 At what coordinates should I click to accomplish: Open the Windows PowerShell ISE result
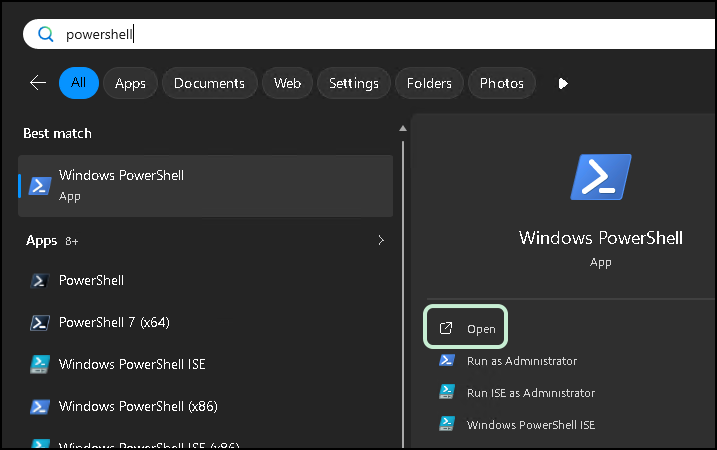coord(205,364)
